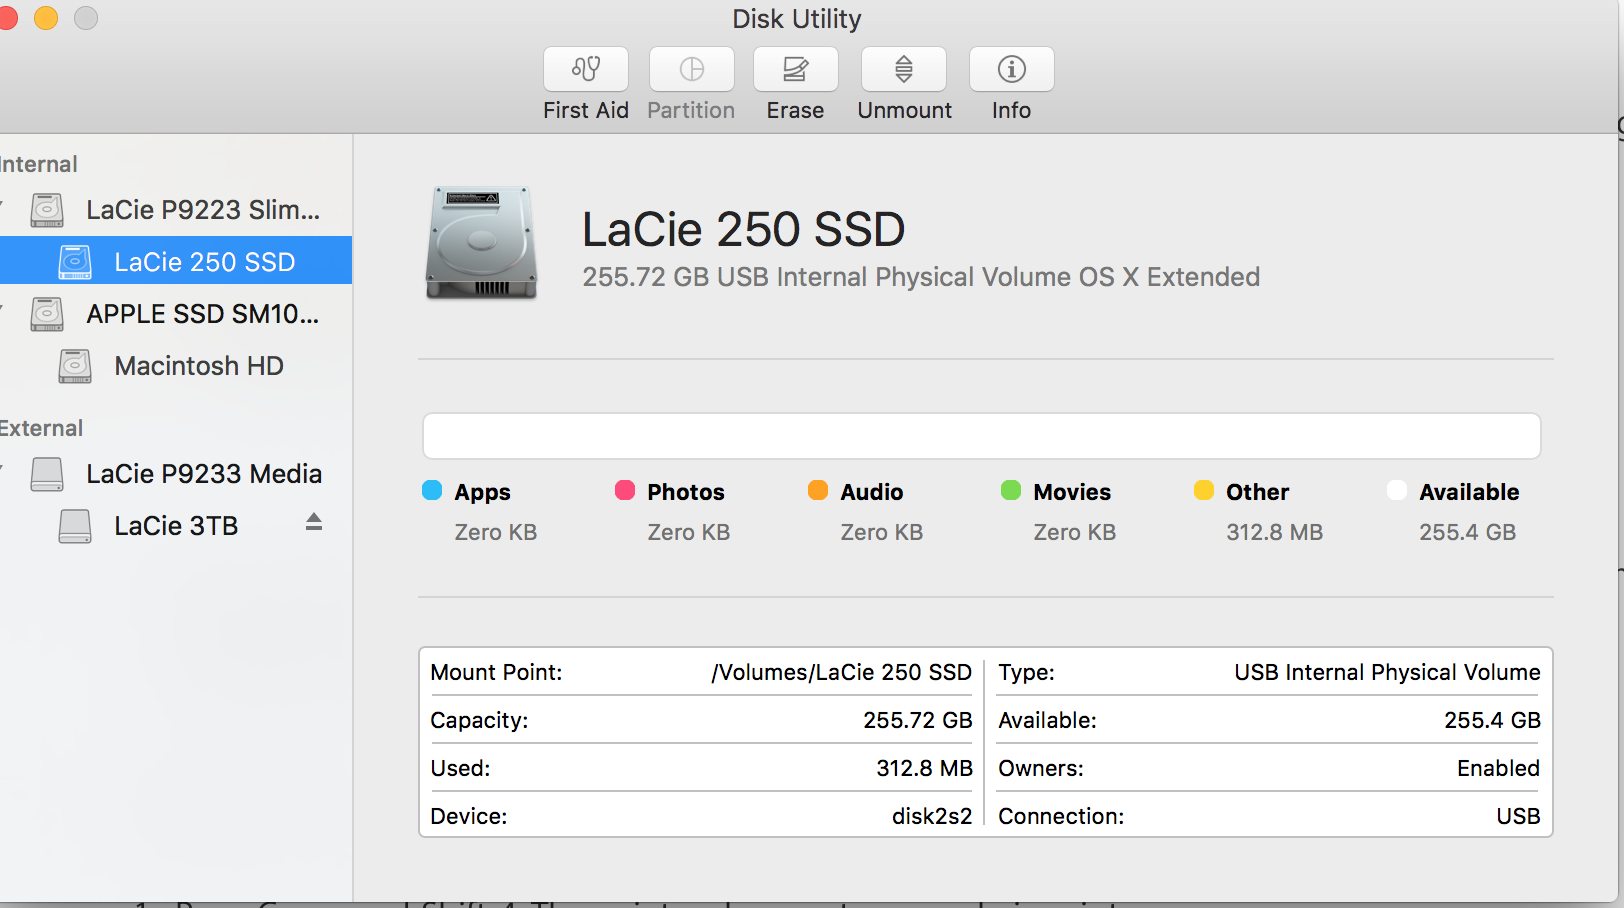Select the LaCie P9223 Slim drive icon
Viewport: 1624px width, 908px height.
pos(47,210)
